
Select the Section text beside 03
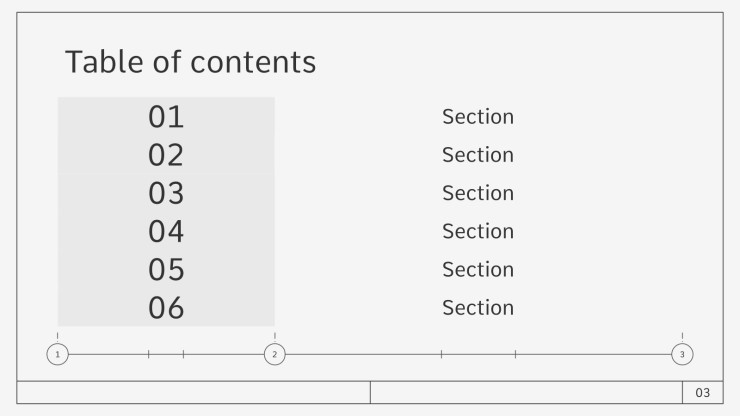pyautogui.click(x=478, y=193)
